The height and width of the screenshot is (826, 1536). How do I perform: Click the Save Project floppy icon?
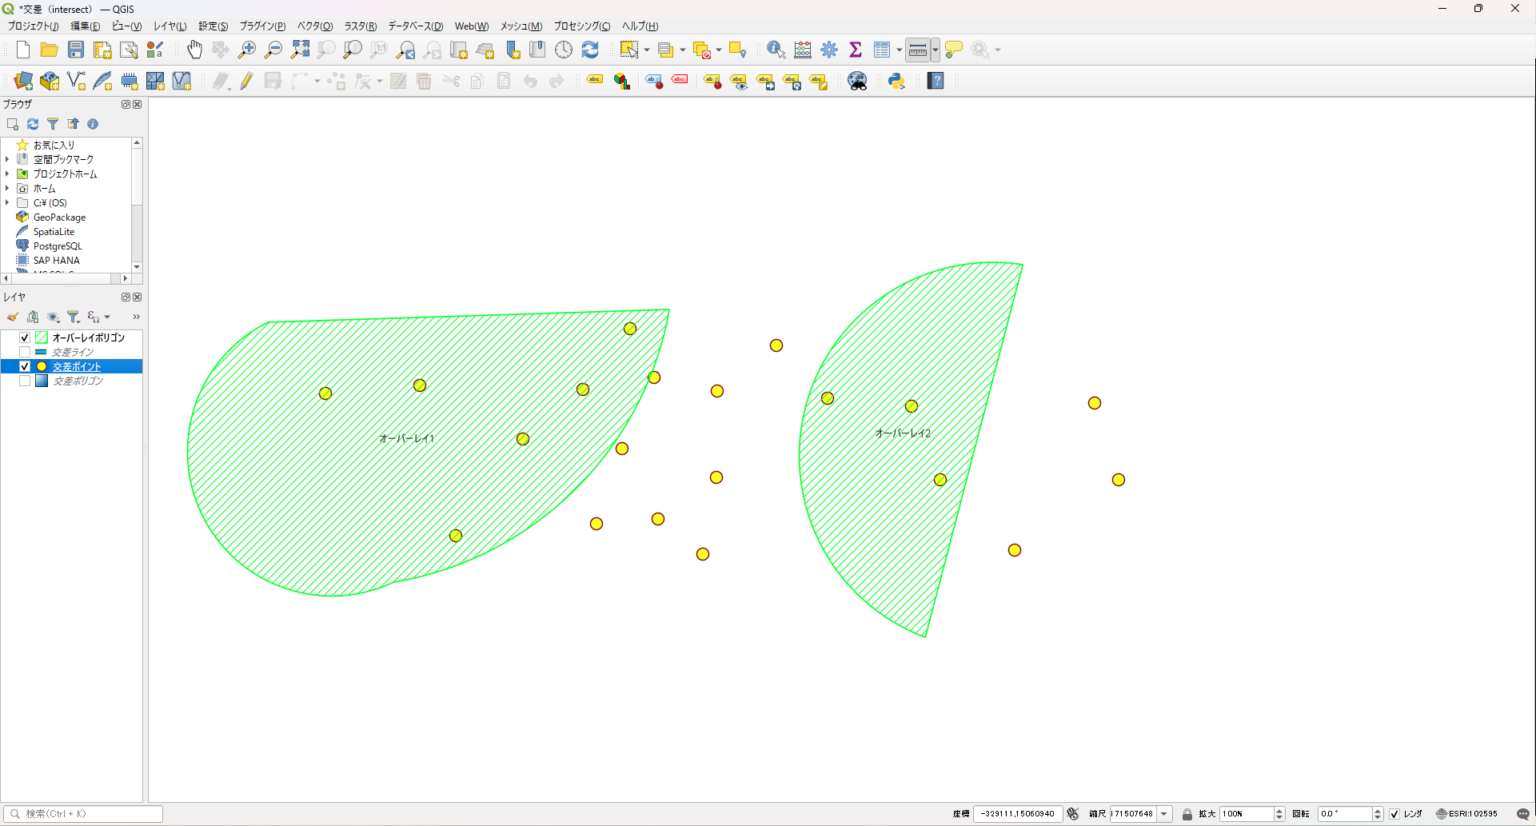pos(76,49)
